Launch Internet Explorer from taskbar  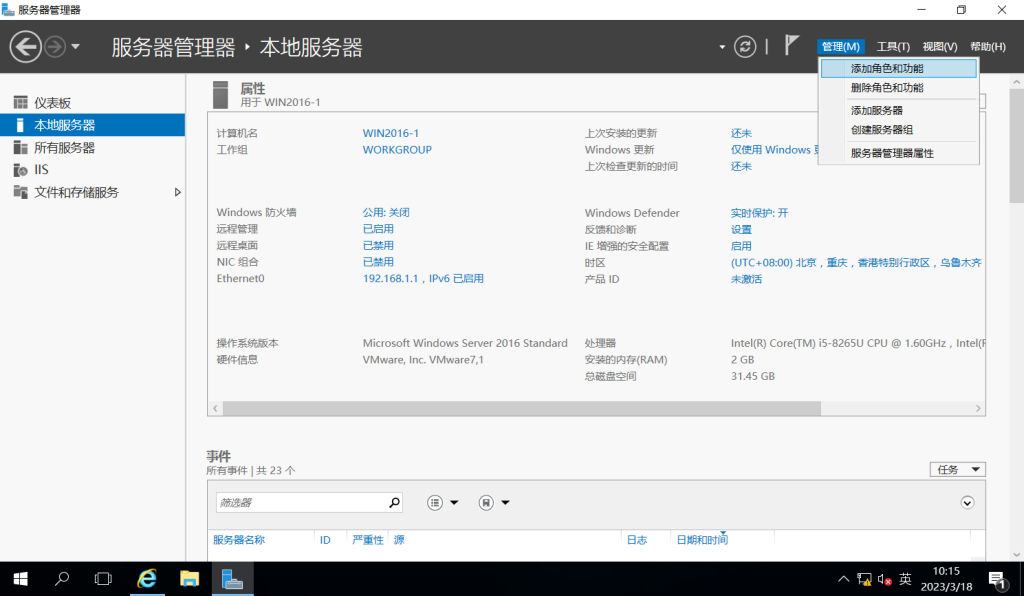click(147, 579)
